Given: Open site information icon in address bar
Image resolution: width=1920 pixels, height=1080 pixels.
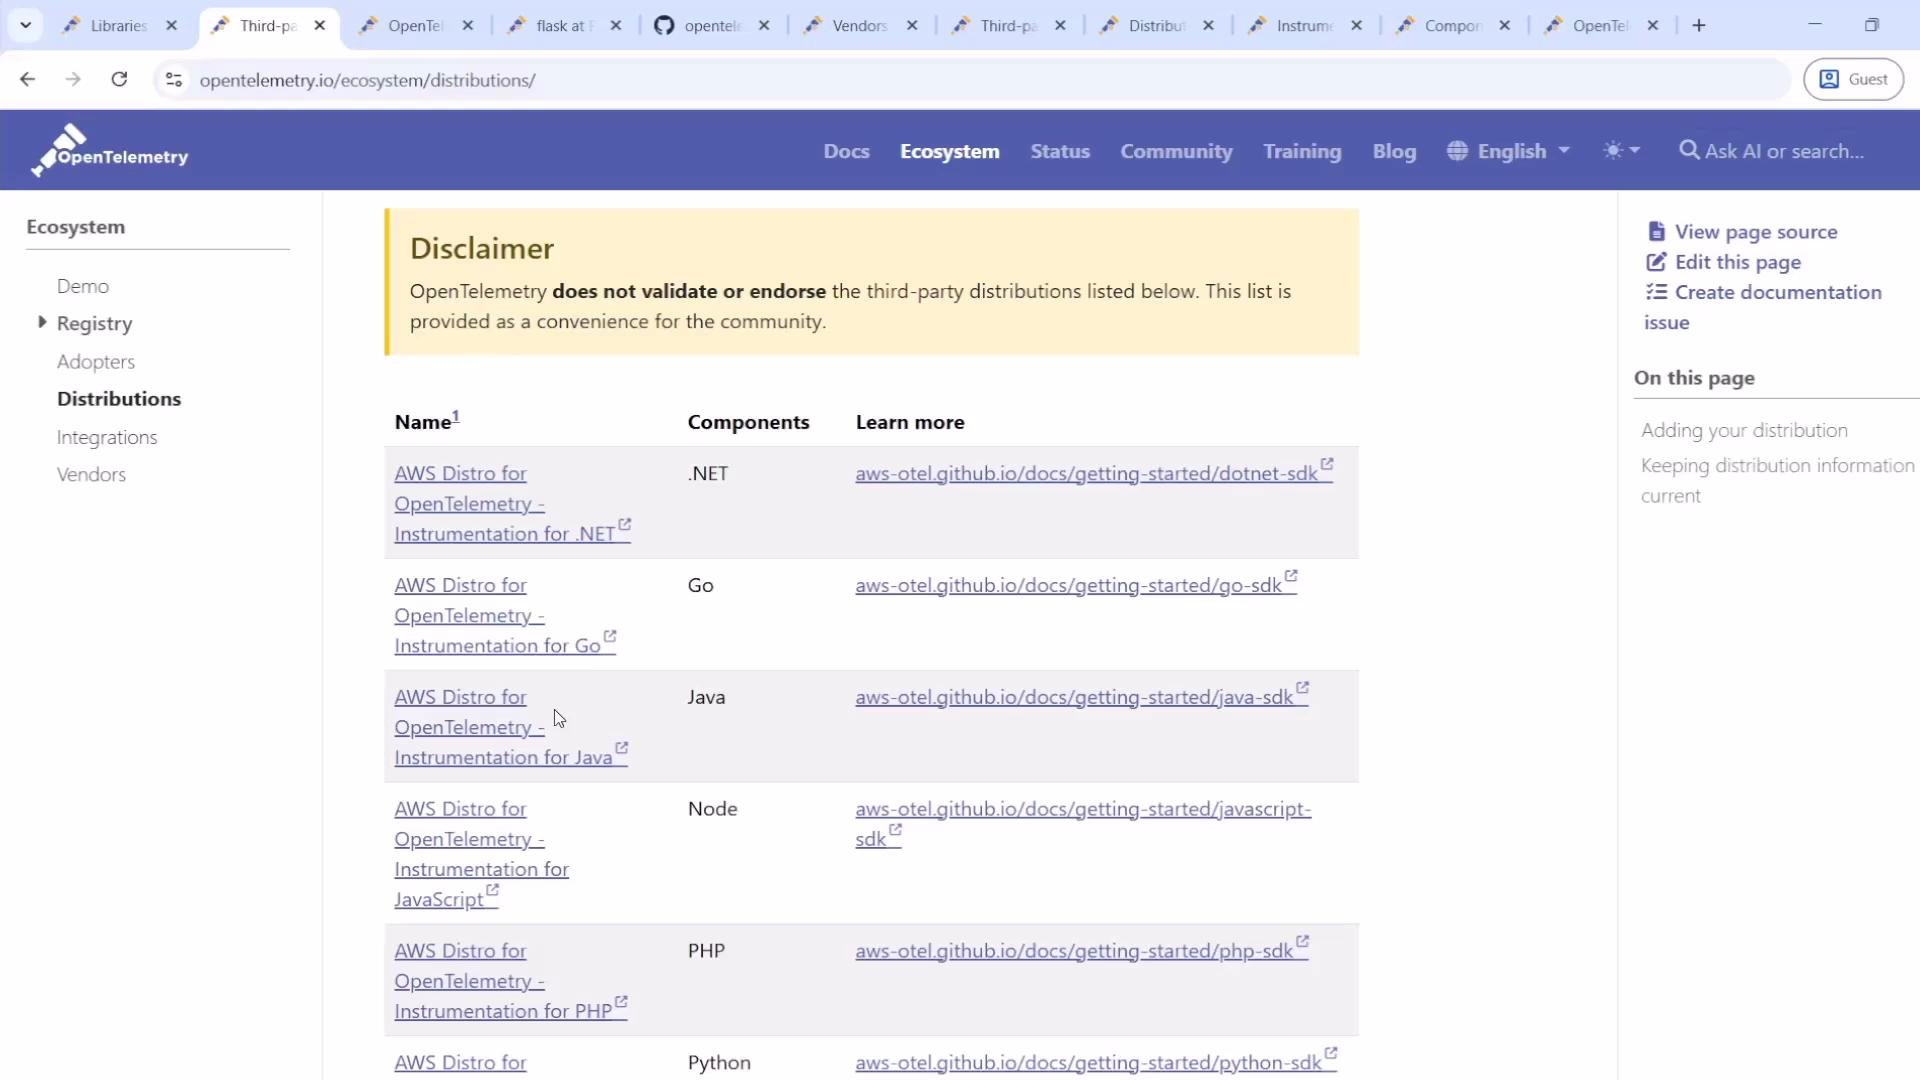Looking at the screenshot, I should click(174, 80).
